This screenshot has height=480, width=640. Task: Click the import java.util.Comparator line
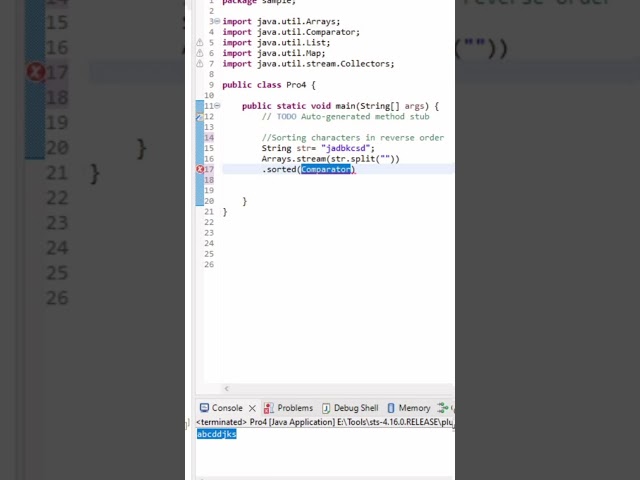291,32
